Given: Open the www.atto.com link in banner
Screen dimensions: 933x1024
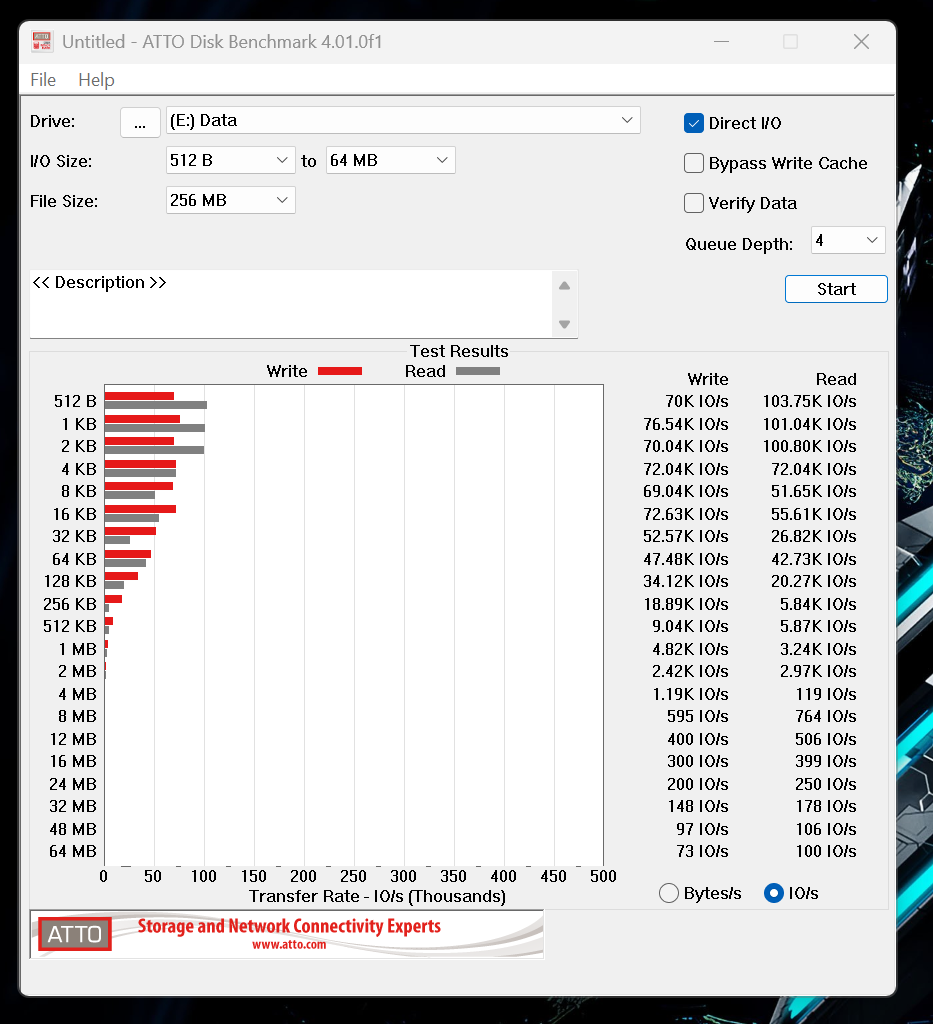Looking at the screenshot, I should coord(289,945).
